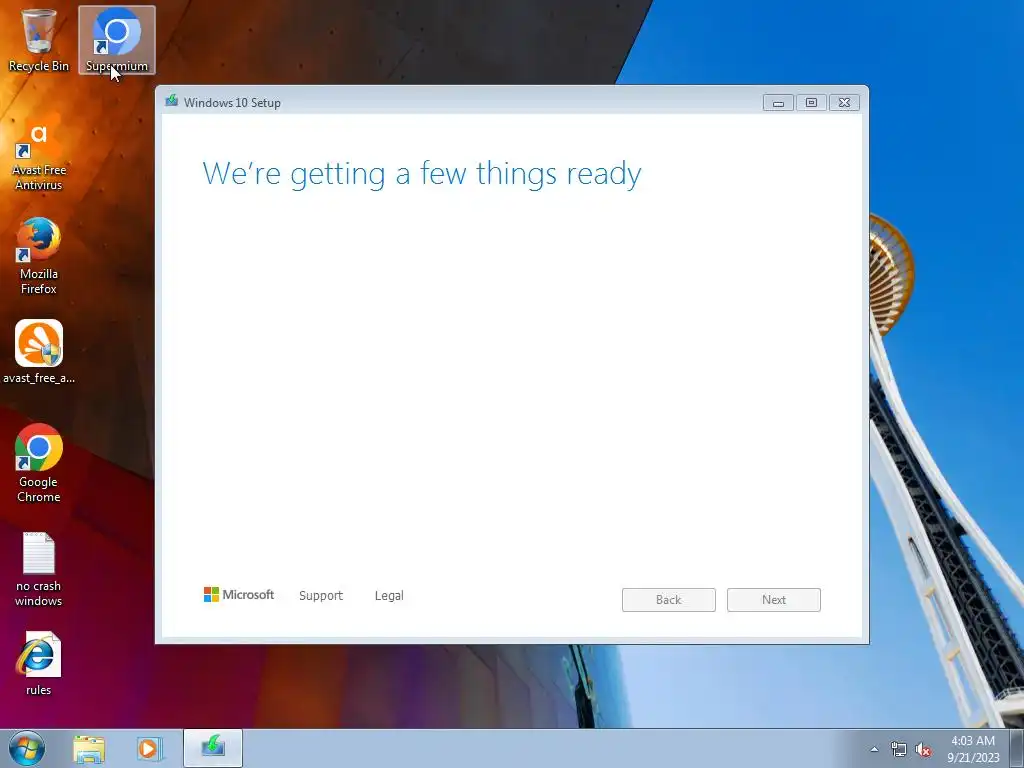Screen dimensions: 1024x768
Task: Close the Windows 10 Setup window
Action: (x=844, y=103)
